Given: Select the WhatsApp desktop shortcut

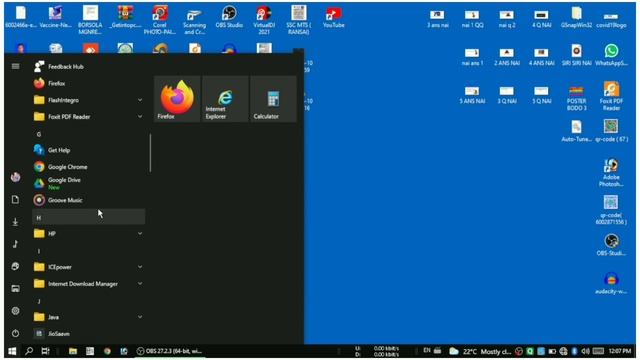Looking at the screenshot, I should [x=611, y=55].
